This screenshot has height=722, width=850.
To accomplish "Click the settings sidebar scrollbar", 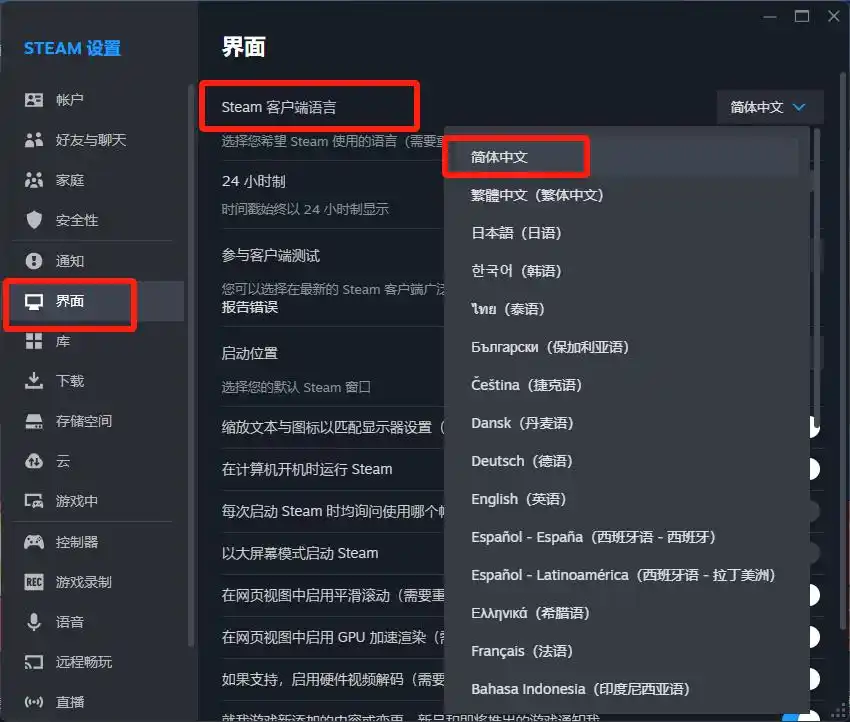I will pos(190,365).
